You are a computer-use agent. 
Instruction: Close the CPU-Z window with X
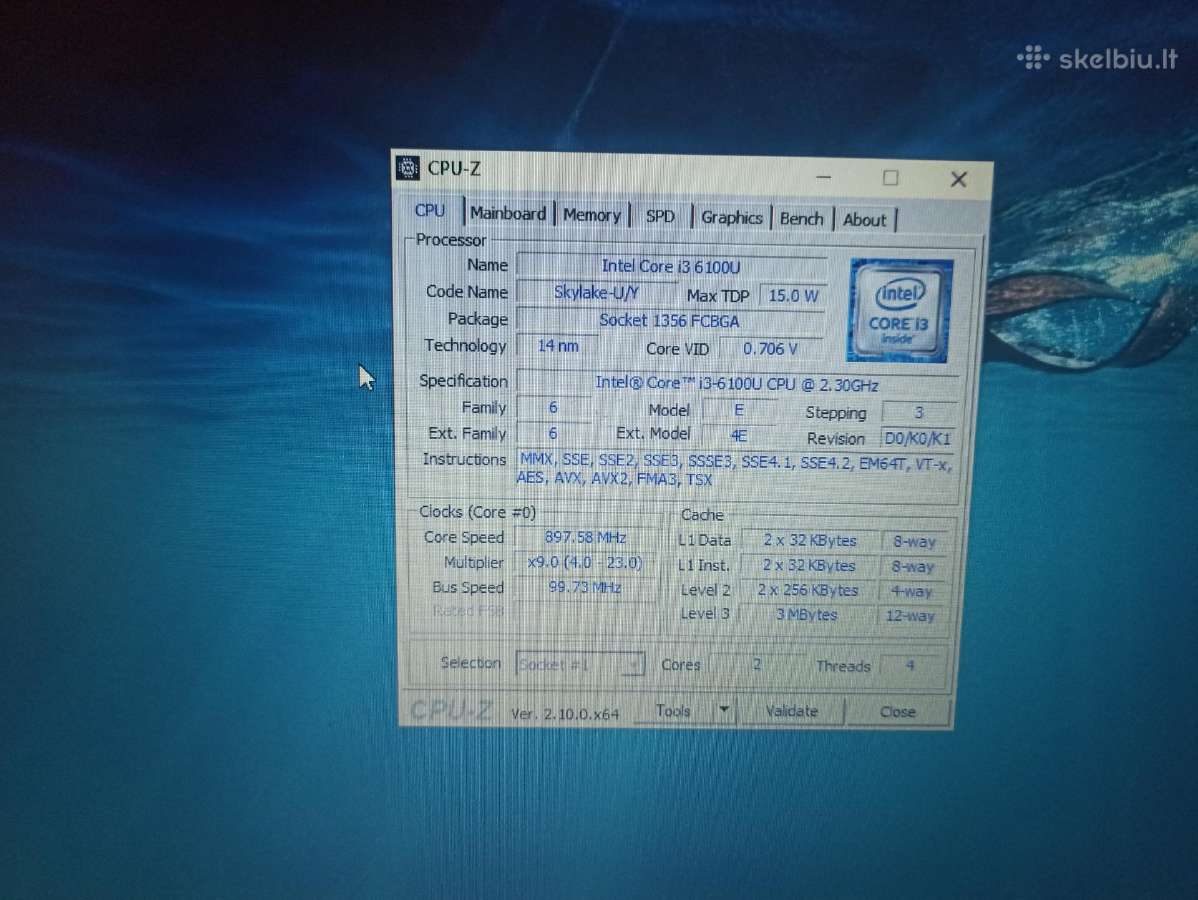coord(958,180)
